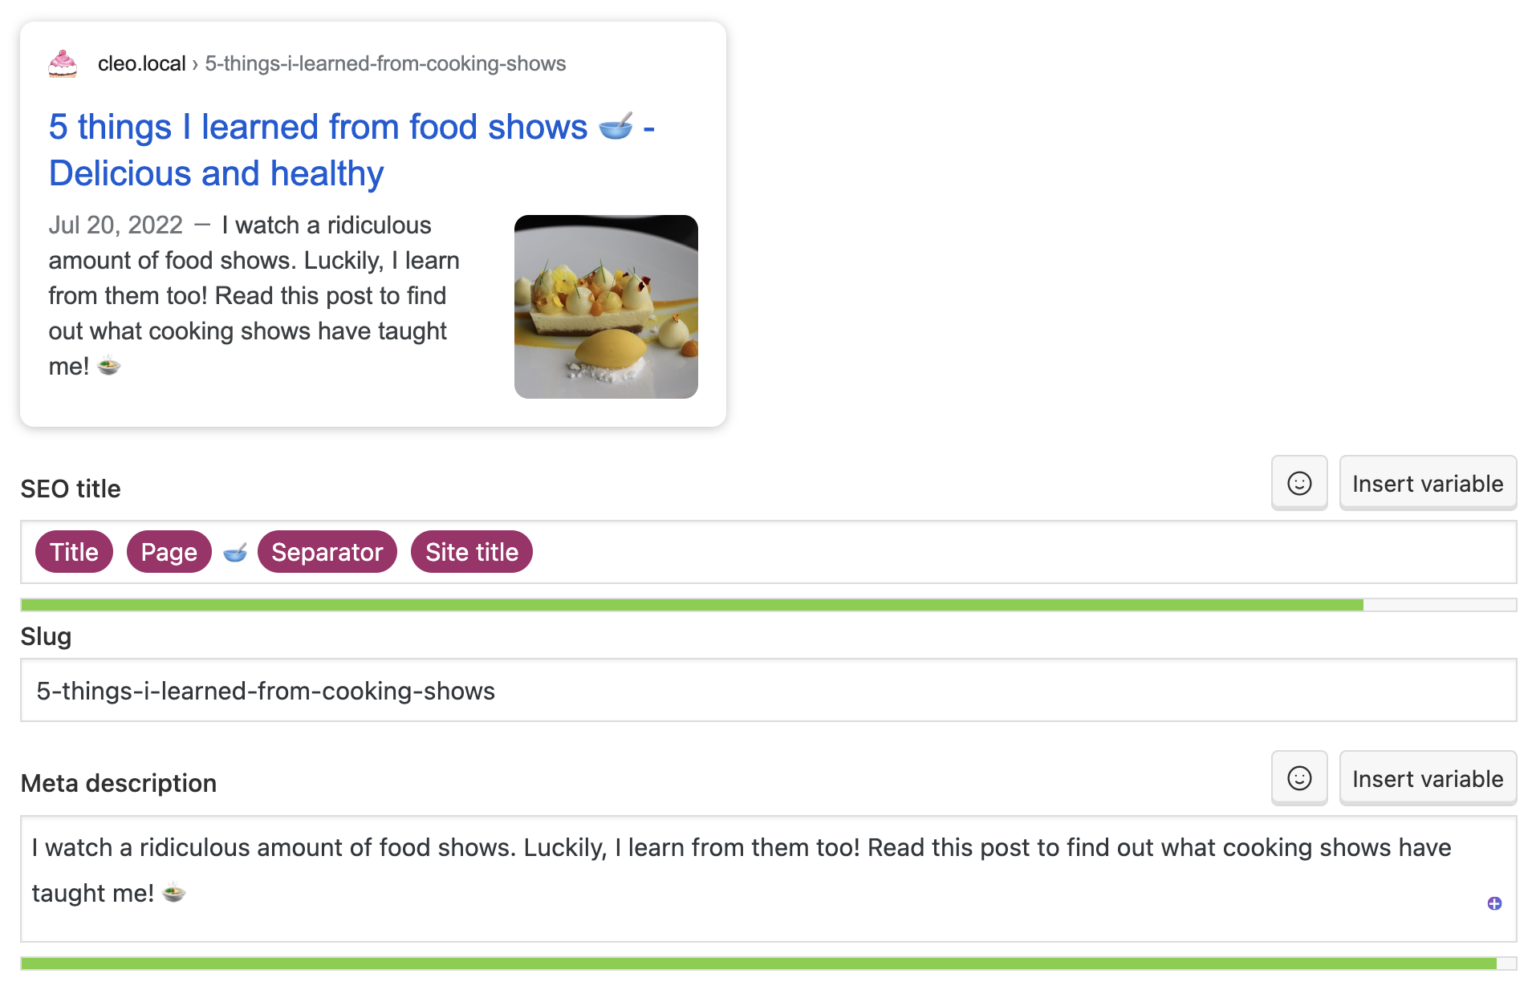Select the Page variable pill
This screenshot has width=1536, height=998.
pyautogui.click(x=168, y=551)
